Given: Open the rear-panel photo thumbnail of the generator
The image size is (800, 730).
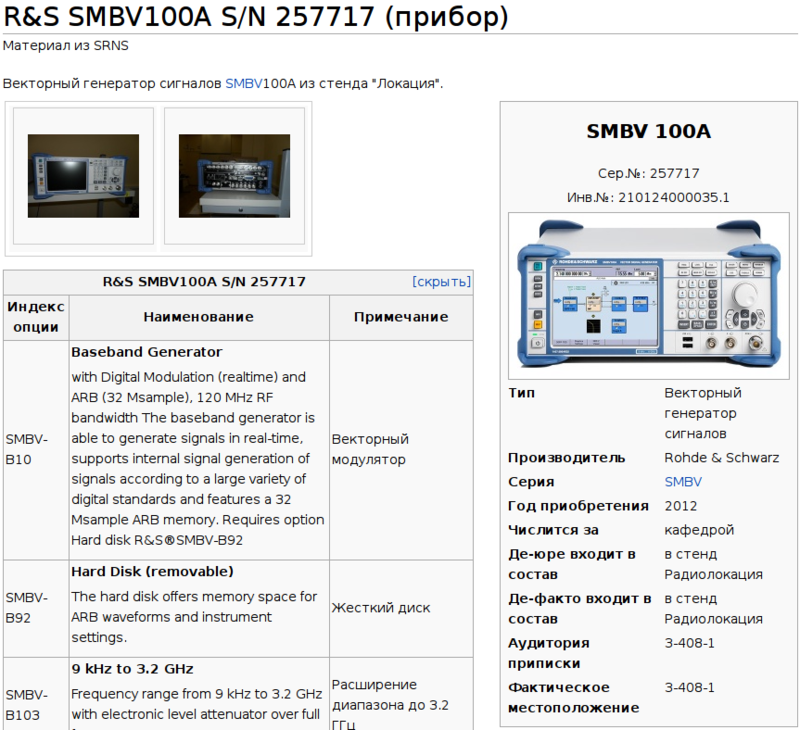Looking at the screenshot, I should coord(234,176).
